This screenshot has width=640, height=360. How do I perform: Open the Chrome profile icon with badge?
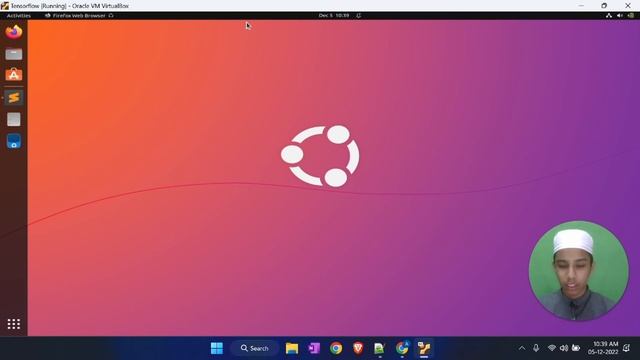[x=402, y=348]
